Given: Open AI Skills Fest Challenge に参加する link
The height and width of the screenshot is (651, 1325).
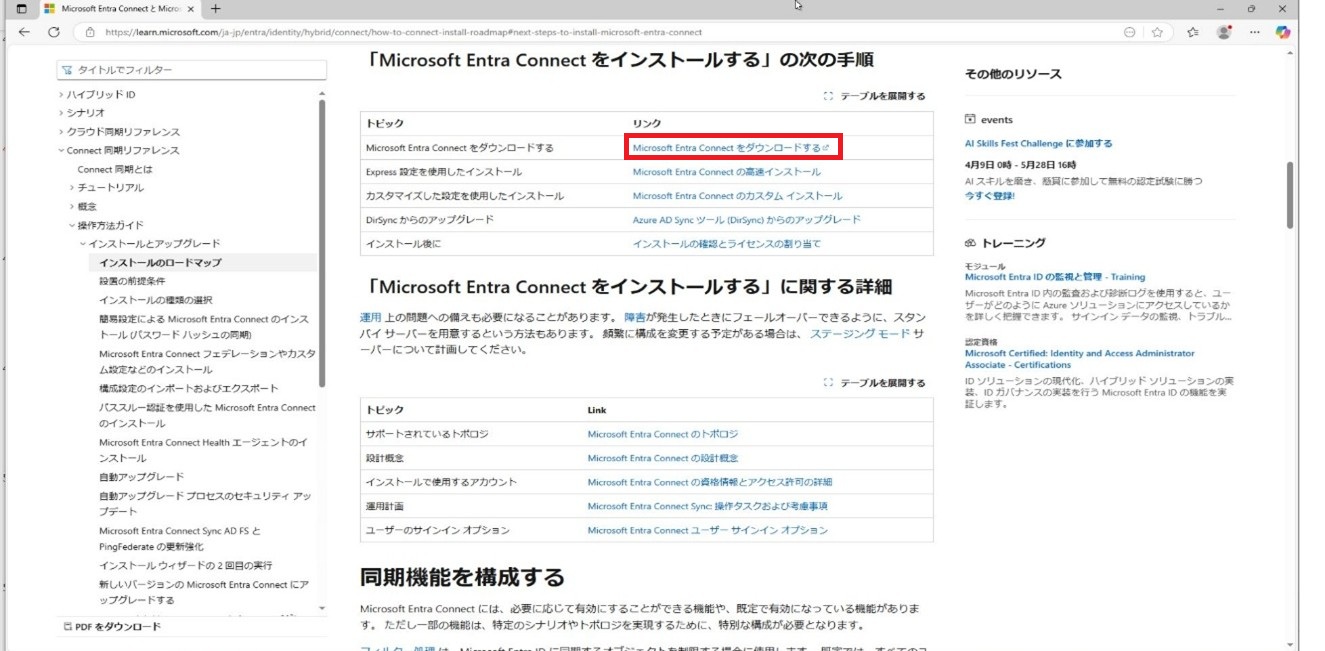Looking at the screenshot, I should 1039,143.
